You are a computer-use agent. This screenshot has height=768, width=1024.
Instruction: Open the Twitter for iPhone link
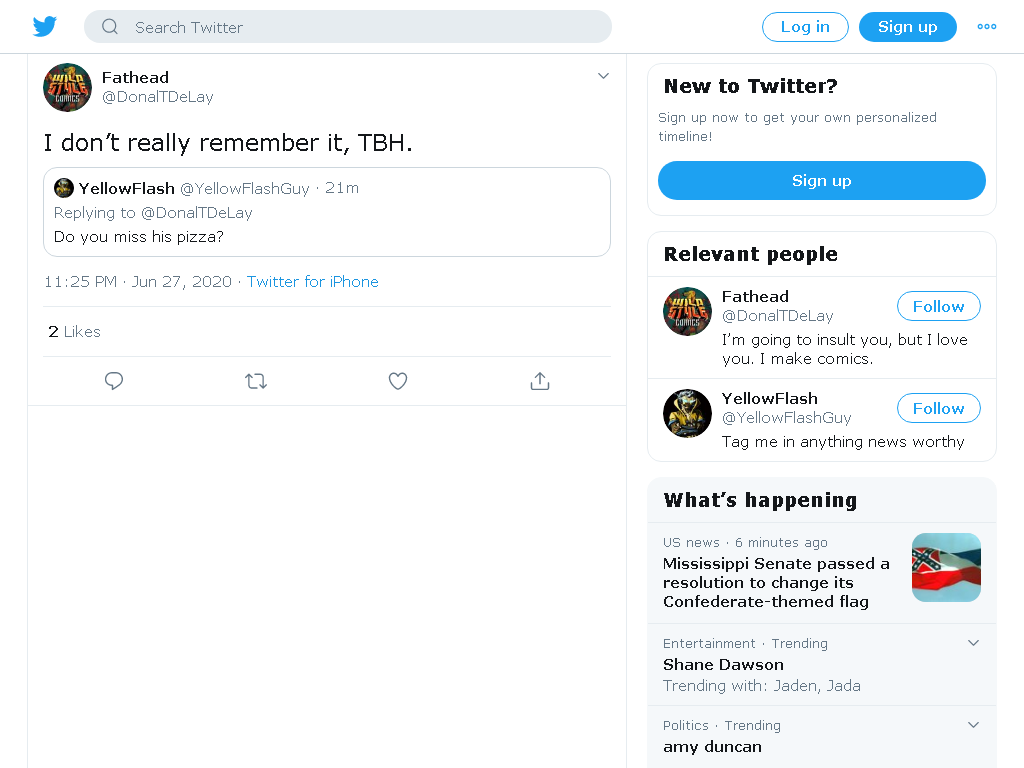(312, 281)
